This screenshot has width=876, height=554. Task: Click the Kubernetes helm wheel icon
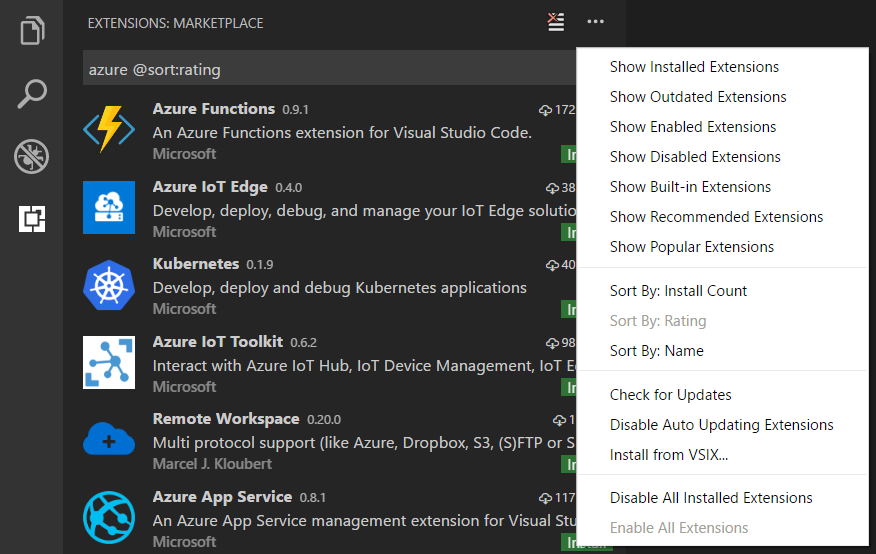coord(109,285)
